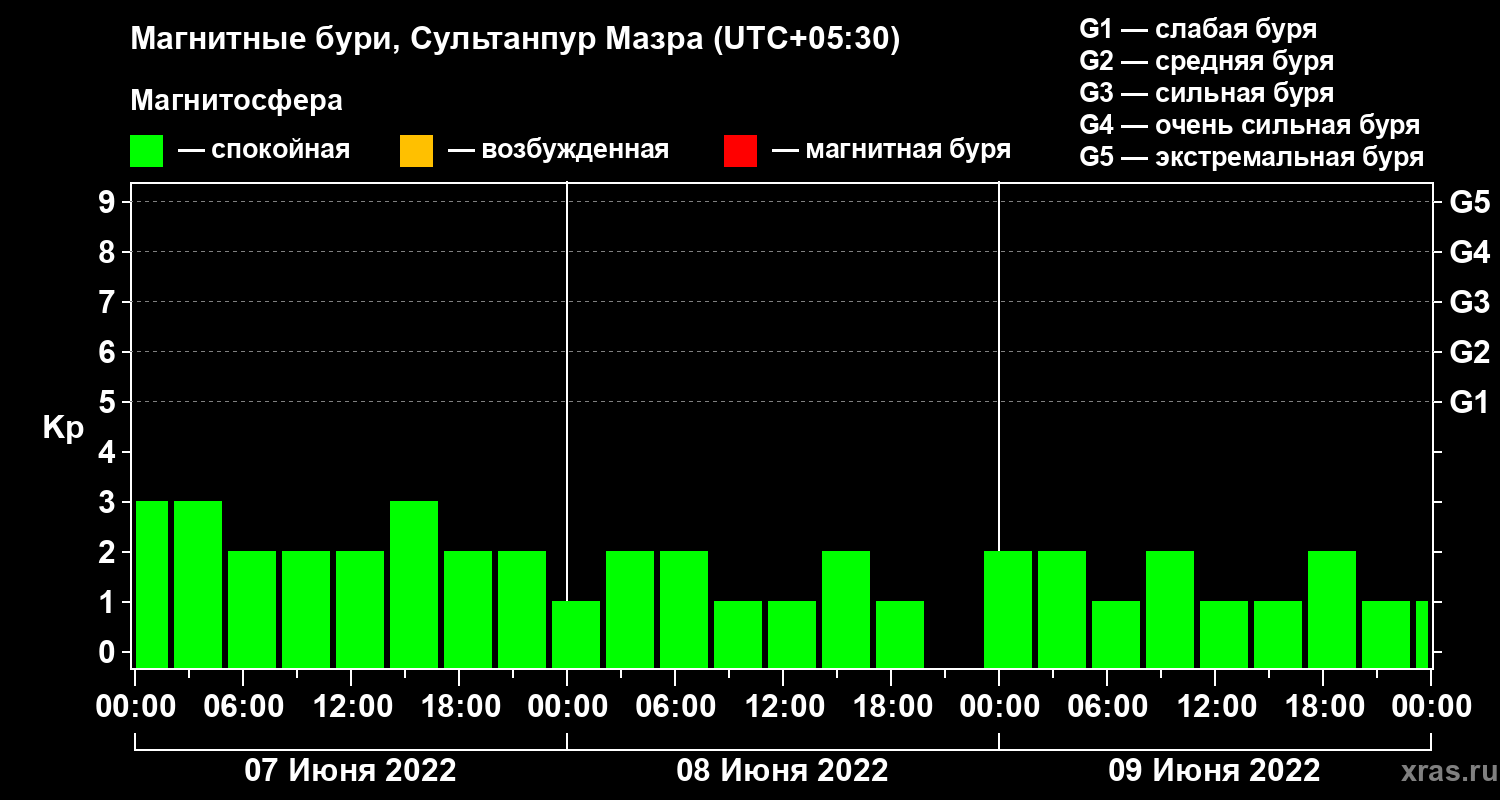This screenshot has height=800, width=1500.
Task: Click the G3 label on right scale
Action: coord(1469,302)
